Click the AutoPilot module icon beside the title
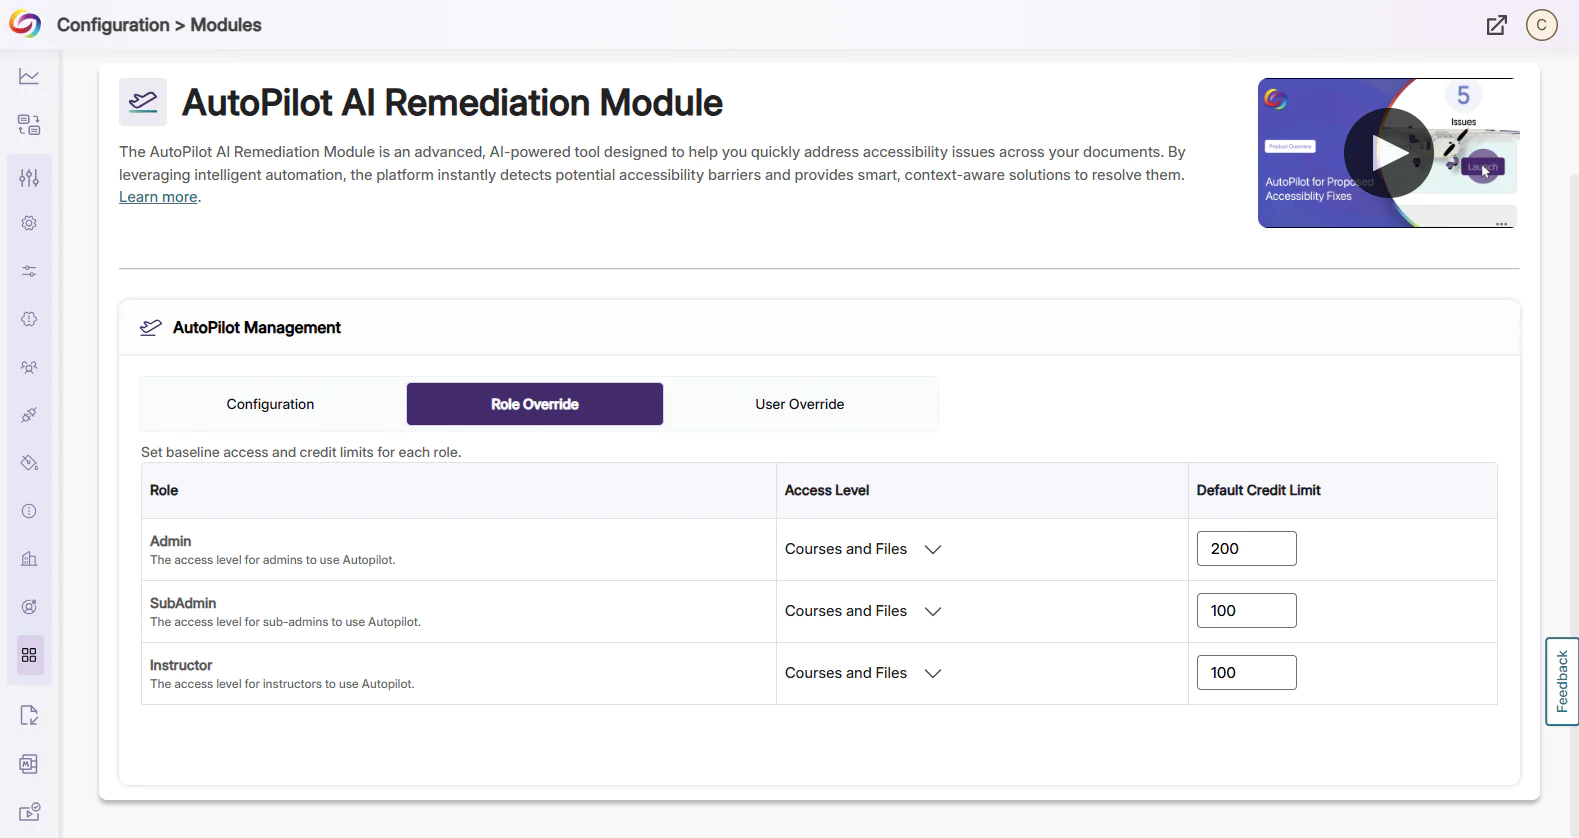Viewport: 1579px width, 838px height. (143, 102)
